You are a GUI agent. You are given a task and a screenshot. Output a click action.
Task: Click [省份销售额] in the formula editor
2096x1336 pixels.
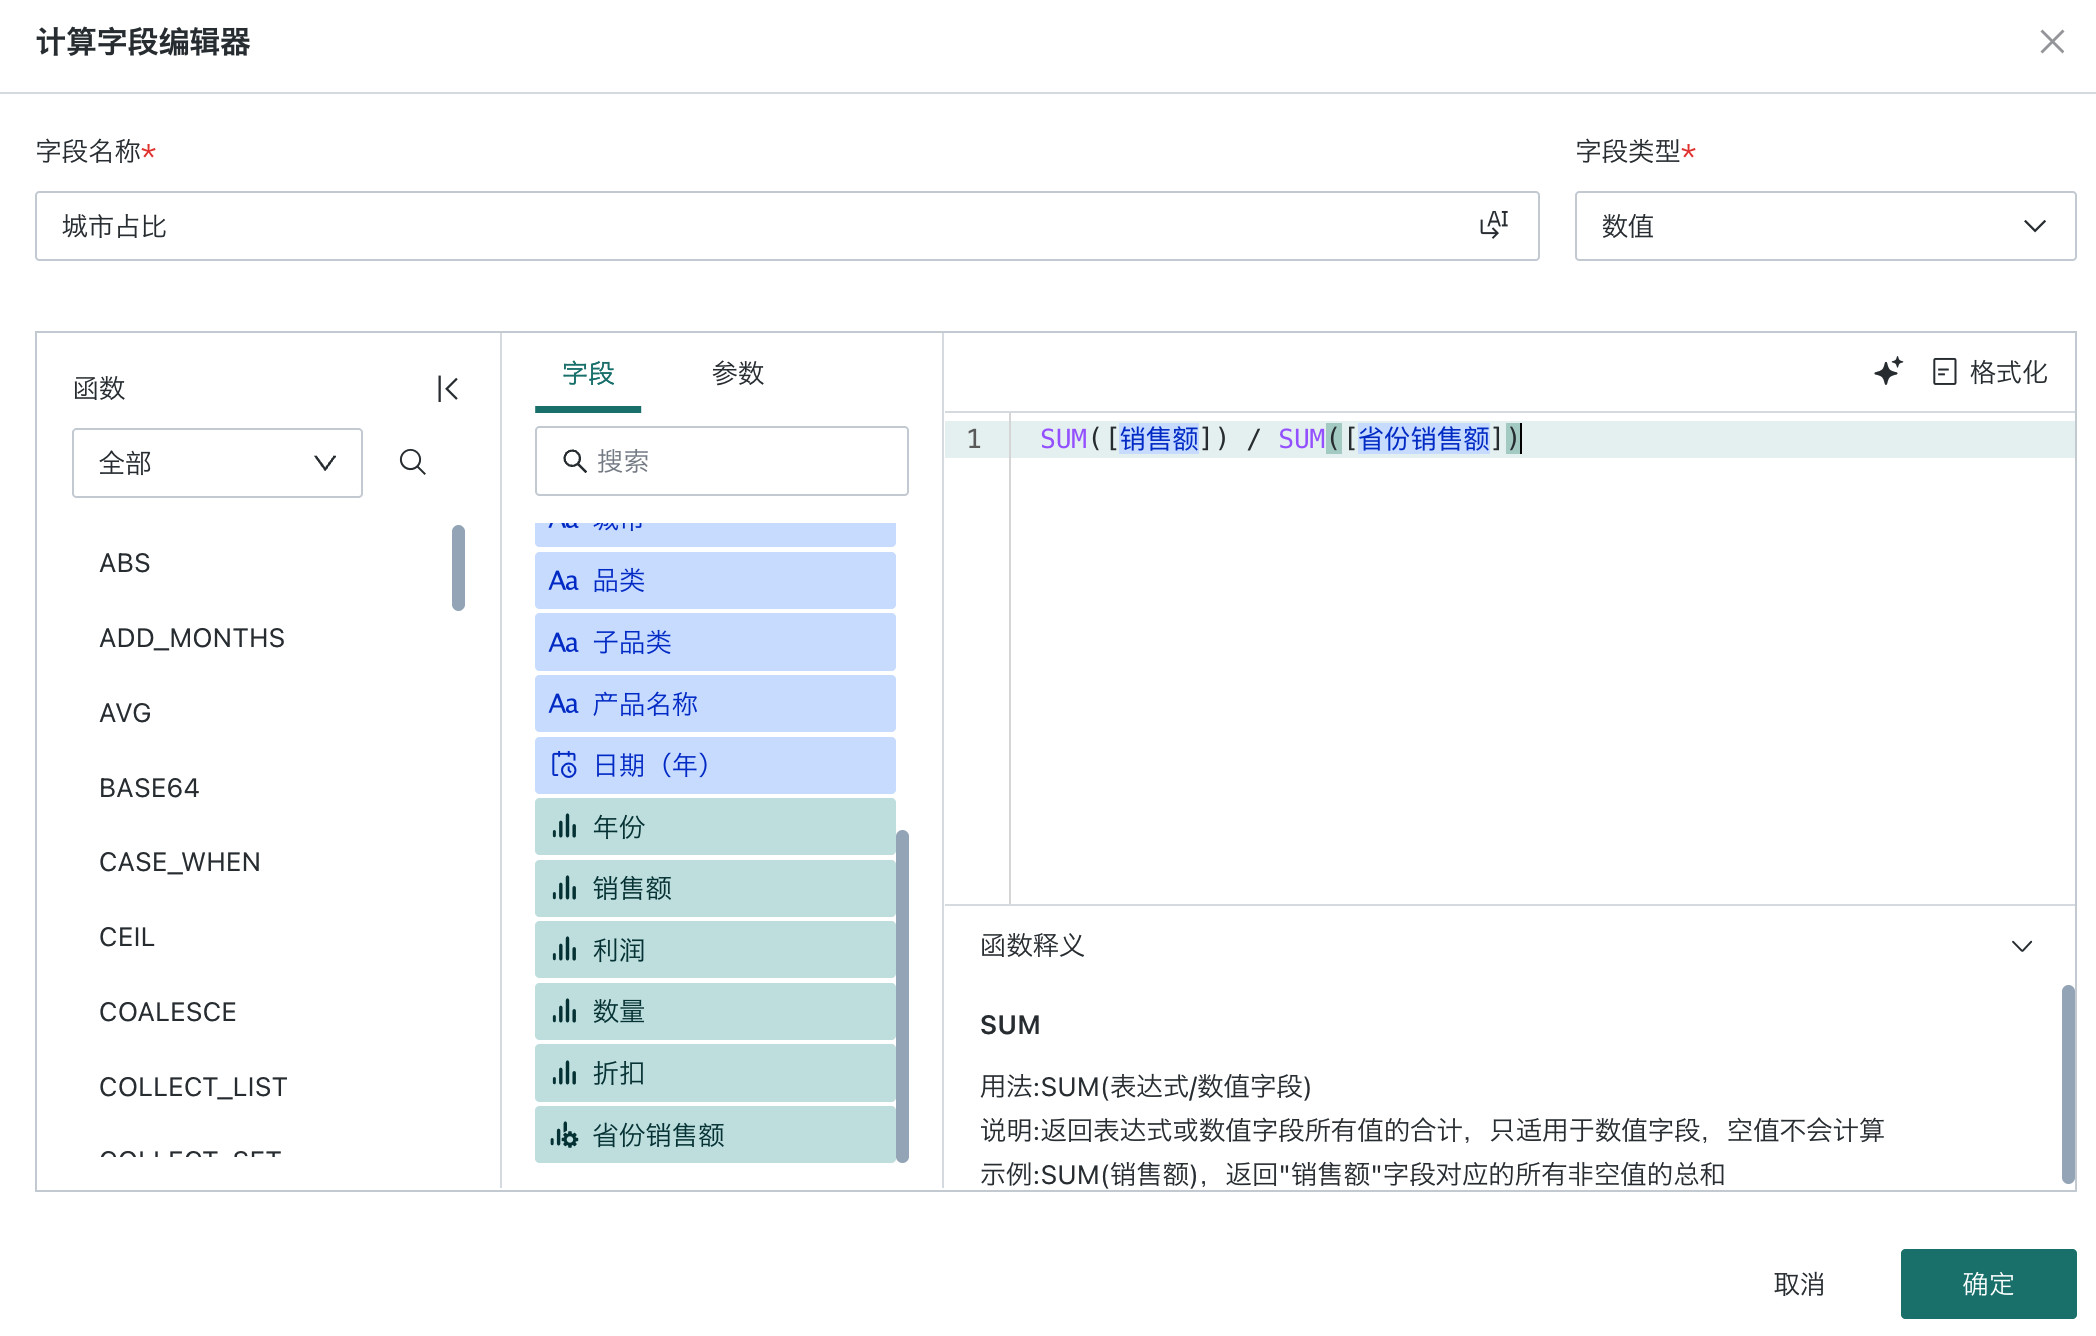point(1424,439)
